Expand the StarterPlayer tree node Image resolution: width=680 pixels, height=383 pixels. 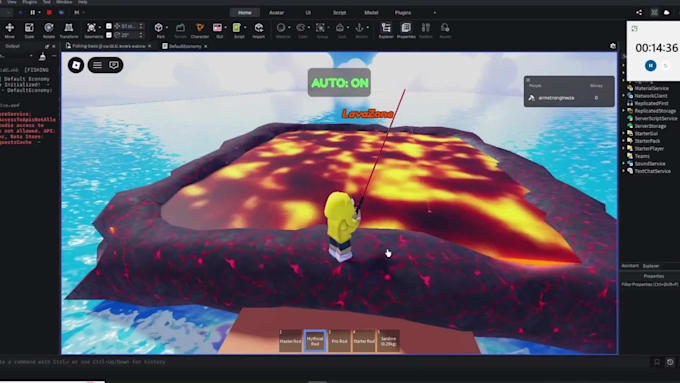click(624, 148)
